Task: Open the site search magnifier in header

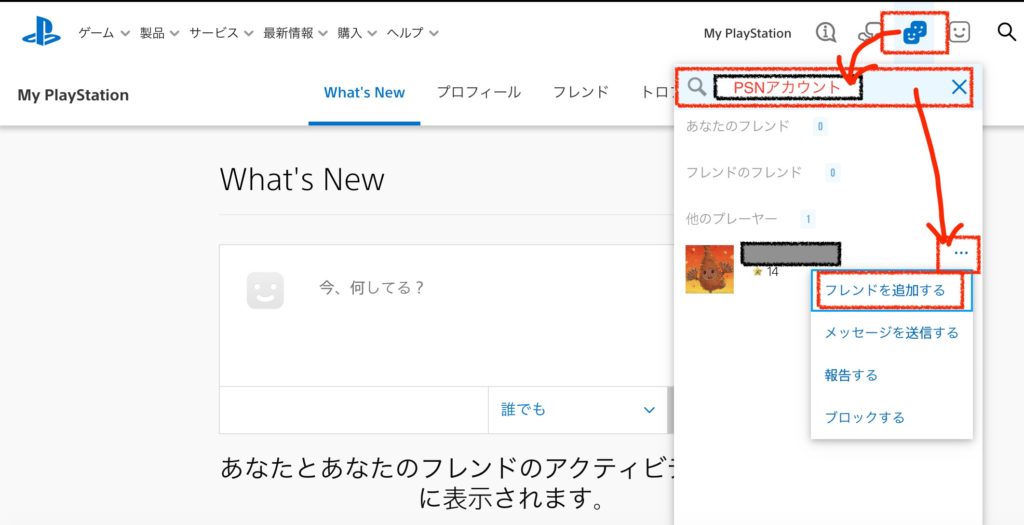Action: [x=1006, y=32]
